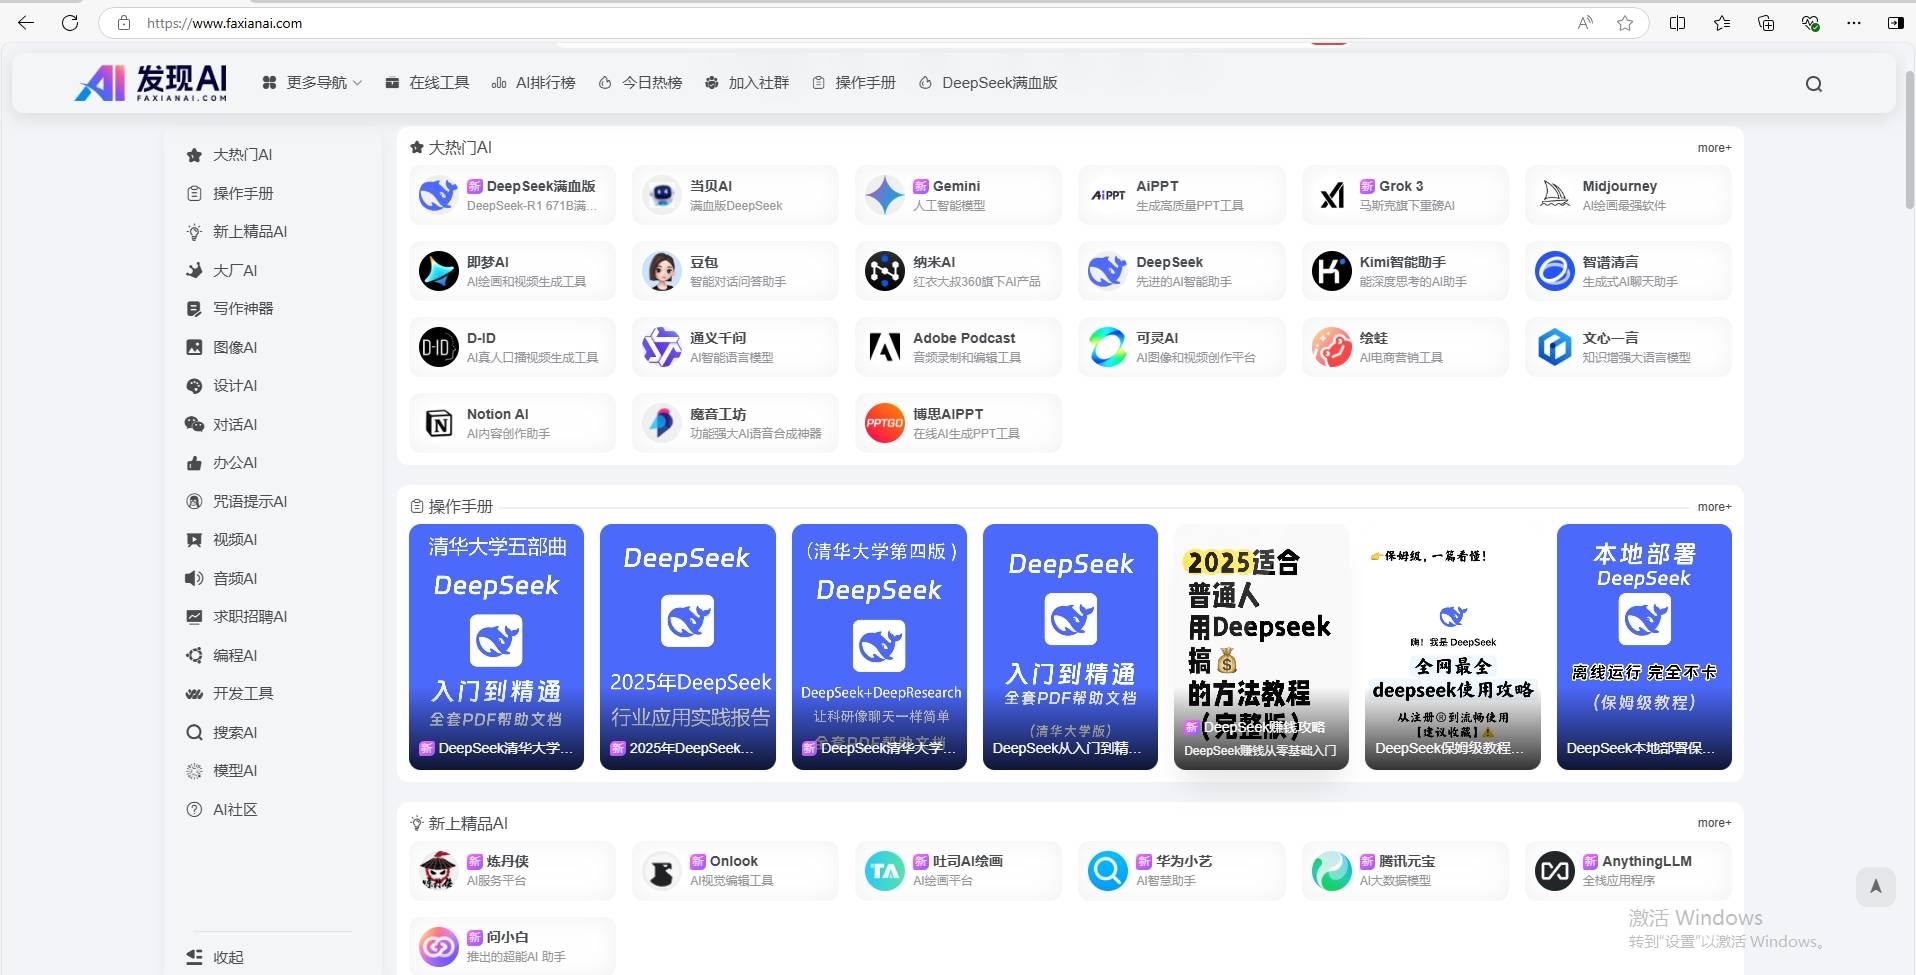Image resolution: width=1916 pixels, height=975 pixels.
Task: Select 咒语提示AI in the sidebar
Action: click(x=237, y=502)
